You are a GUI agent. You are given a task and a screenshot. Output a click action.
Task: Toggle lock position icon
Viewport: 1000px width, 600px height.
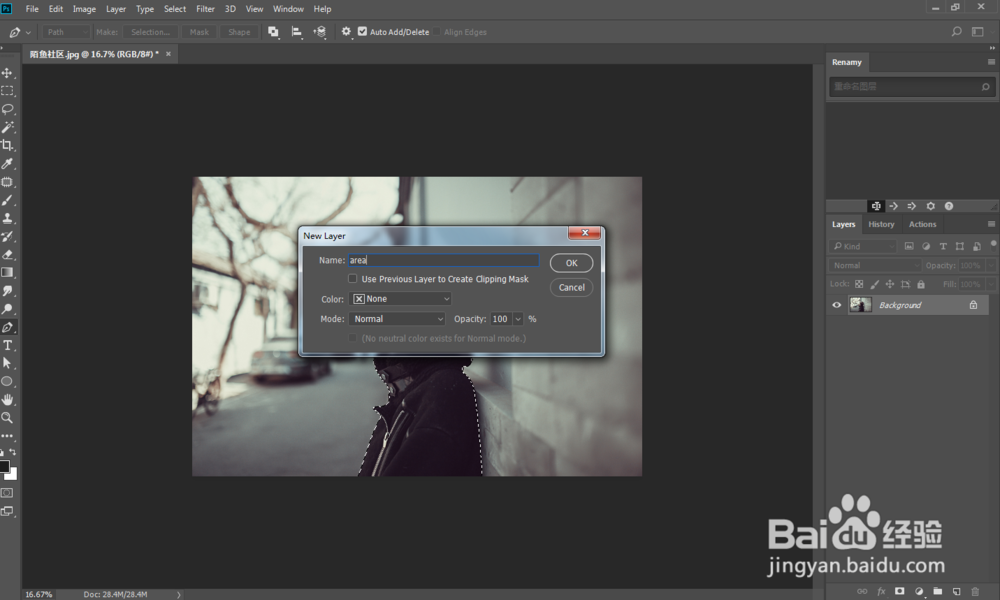pyautogui.click(x=890, y=284)
